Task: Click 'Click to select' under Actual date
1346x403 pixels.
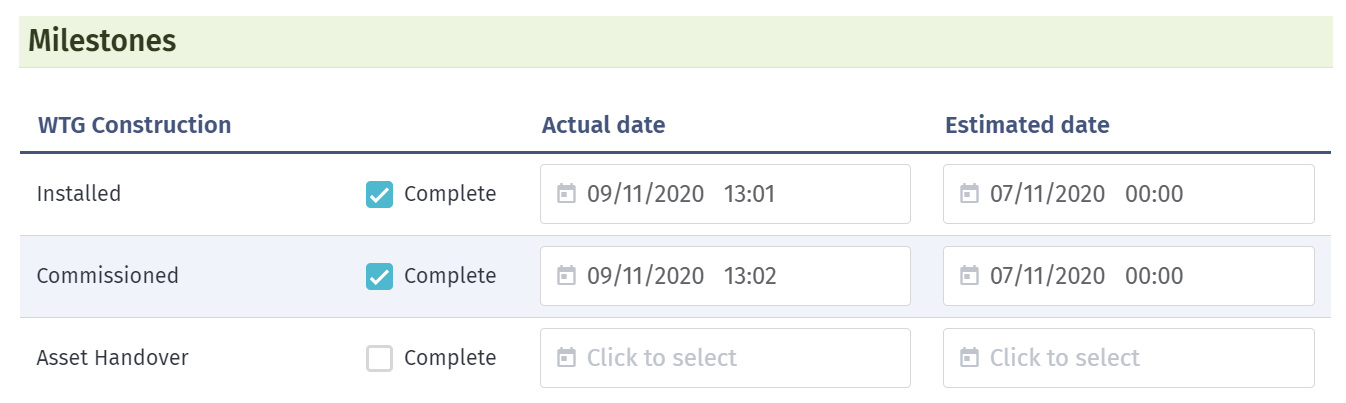Action: pyautogui.click(x=662, y=358)
